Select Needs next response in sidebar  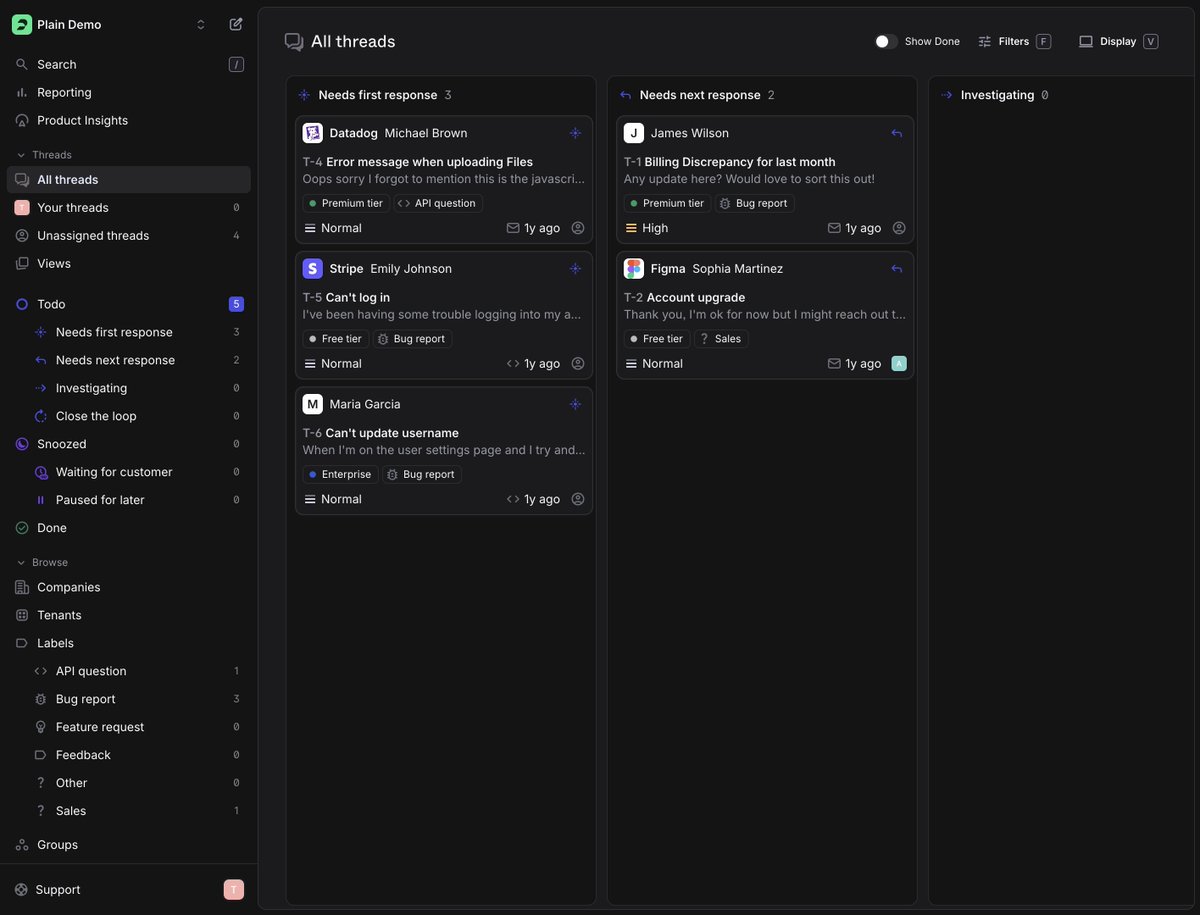click(x=138, y=360)
